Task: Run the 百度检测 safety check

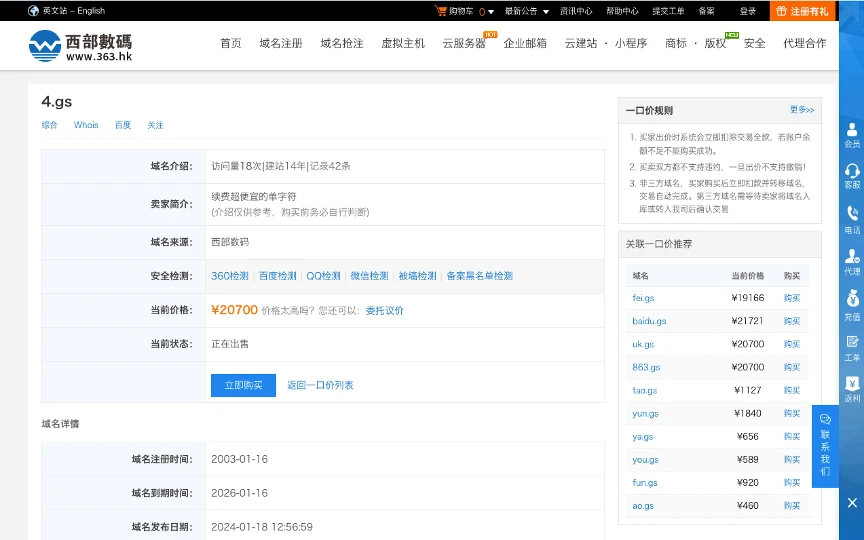Action: click(x=278, y=276)
